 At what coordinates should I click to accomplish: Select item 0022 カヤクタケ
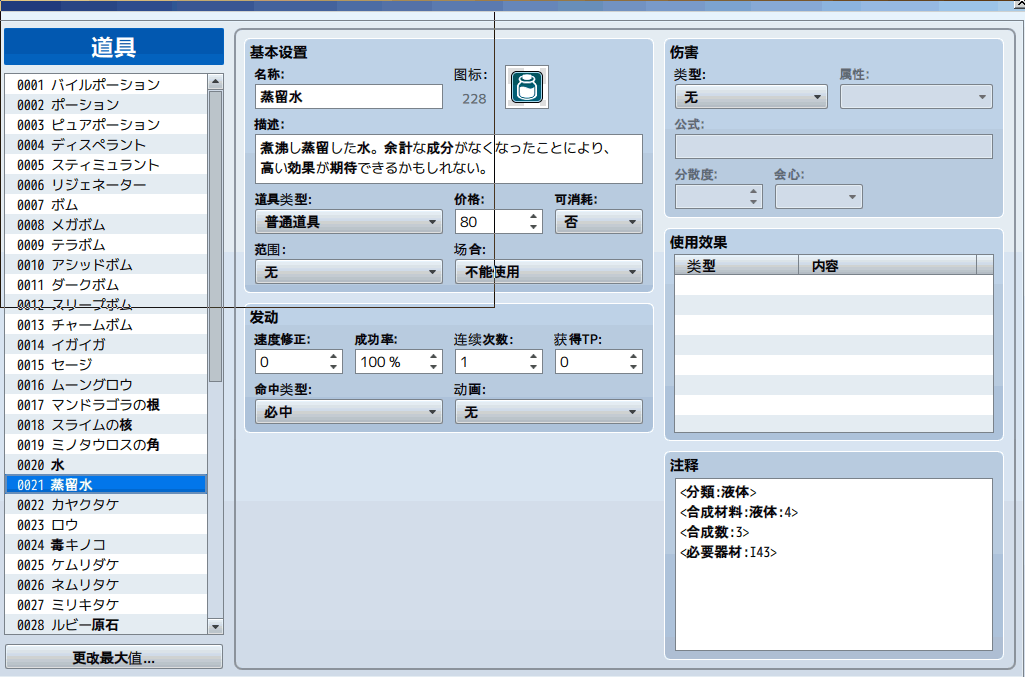tap(106, 505)
